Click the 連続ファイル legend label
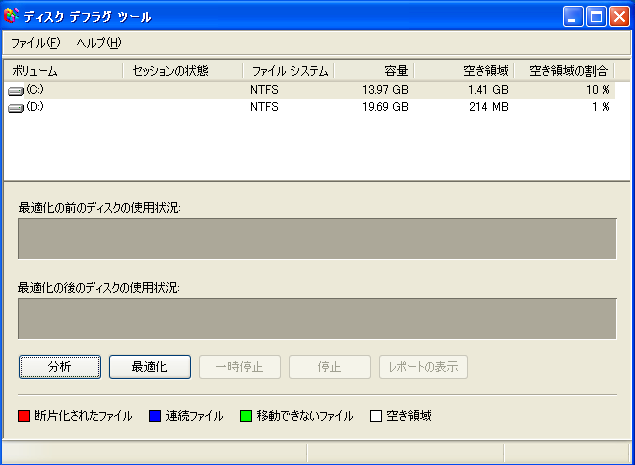Screen dimensions: 635x465 pyautogui.click(x=194, y=416)
